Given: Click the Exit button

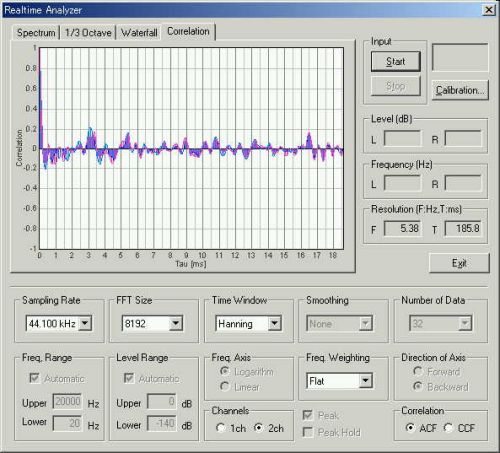Looking at the screenshot, I should 459,263.
